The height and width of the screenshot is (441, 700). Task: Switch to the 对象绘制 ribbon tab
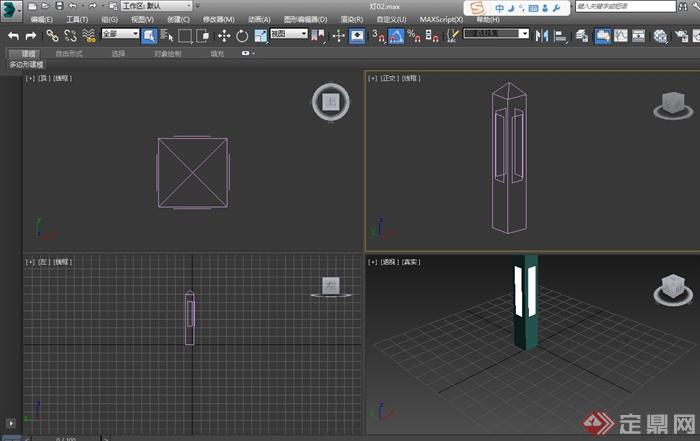pos(167,54)
